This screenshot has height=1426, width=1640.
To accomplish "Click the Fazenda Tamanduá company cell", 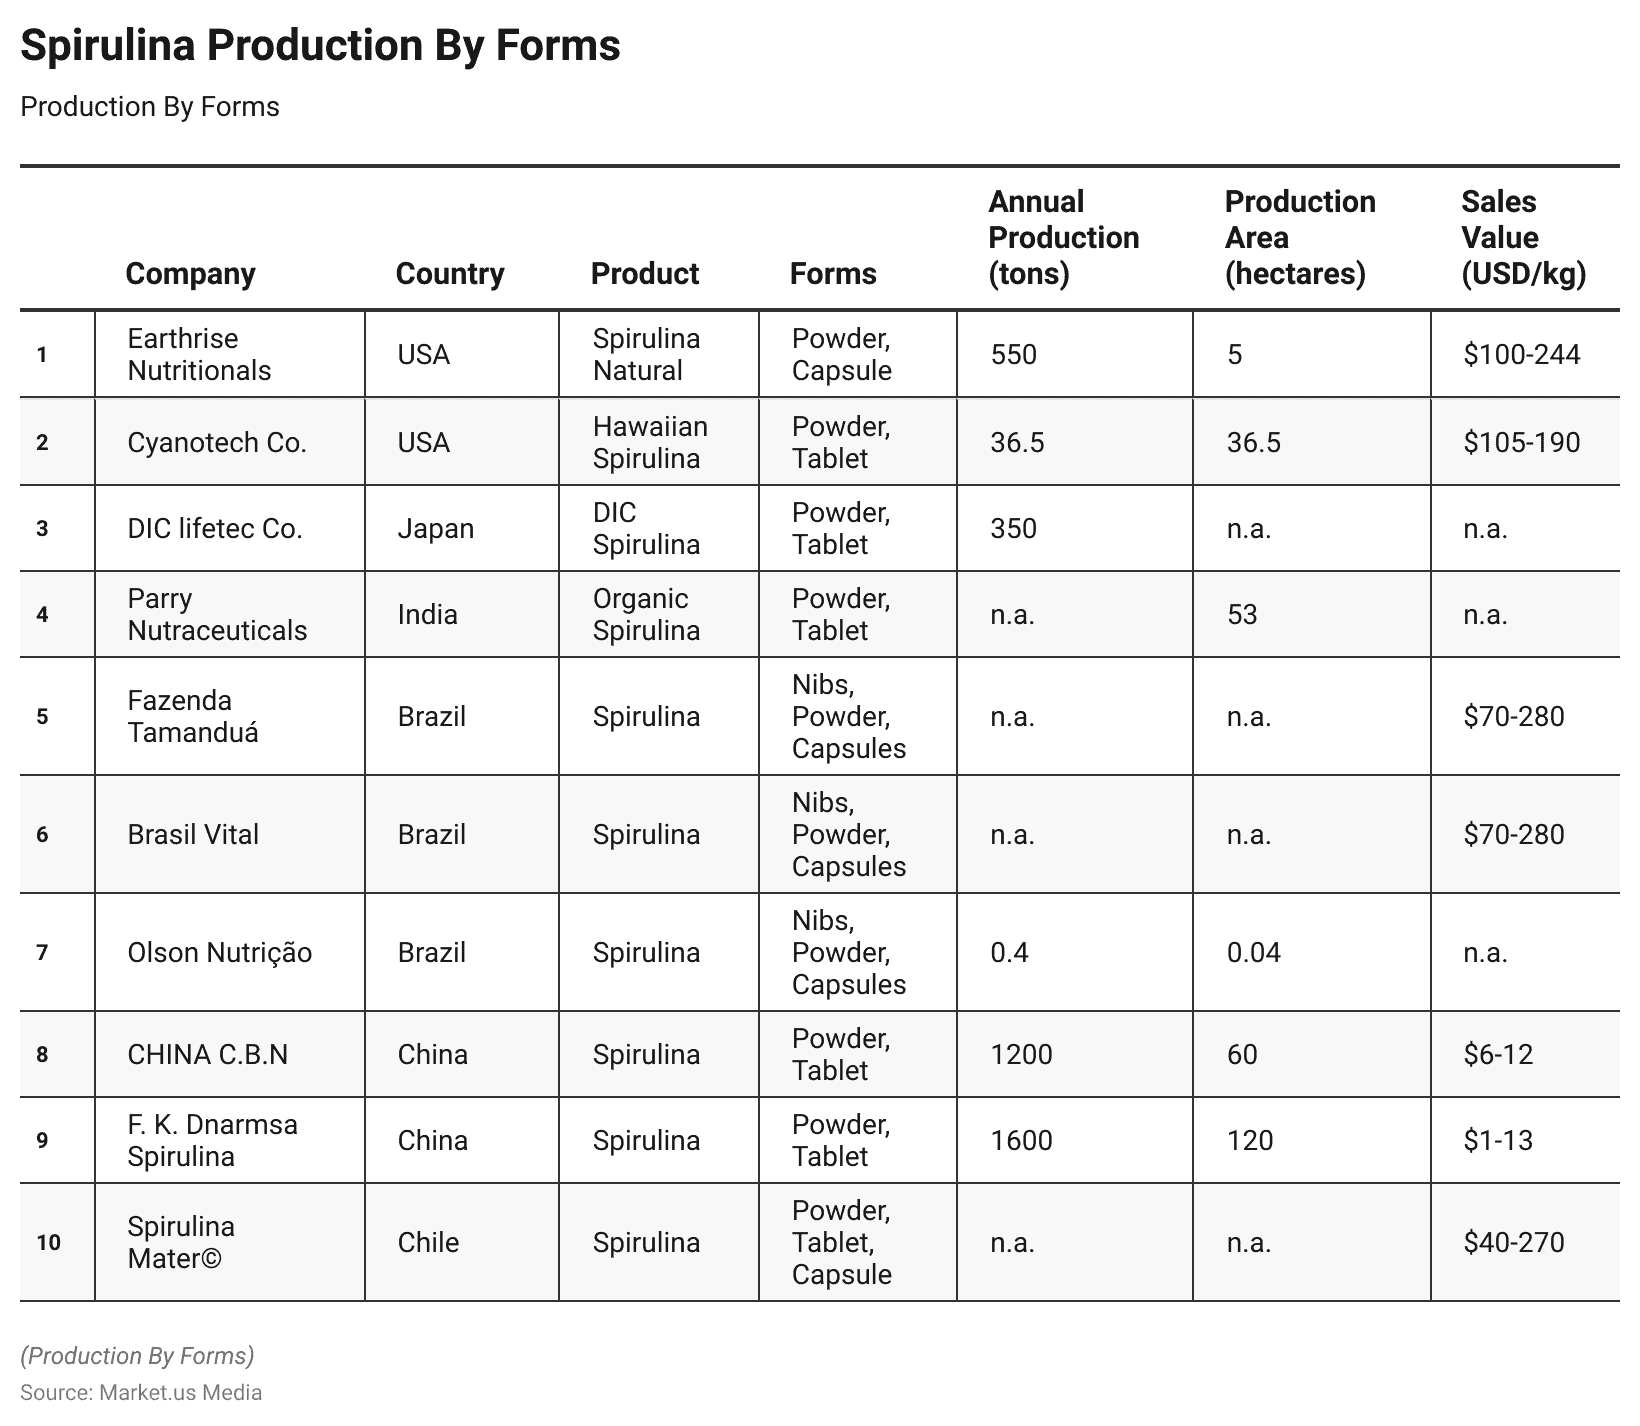I will pyautogui.click(x=193, y=716).
